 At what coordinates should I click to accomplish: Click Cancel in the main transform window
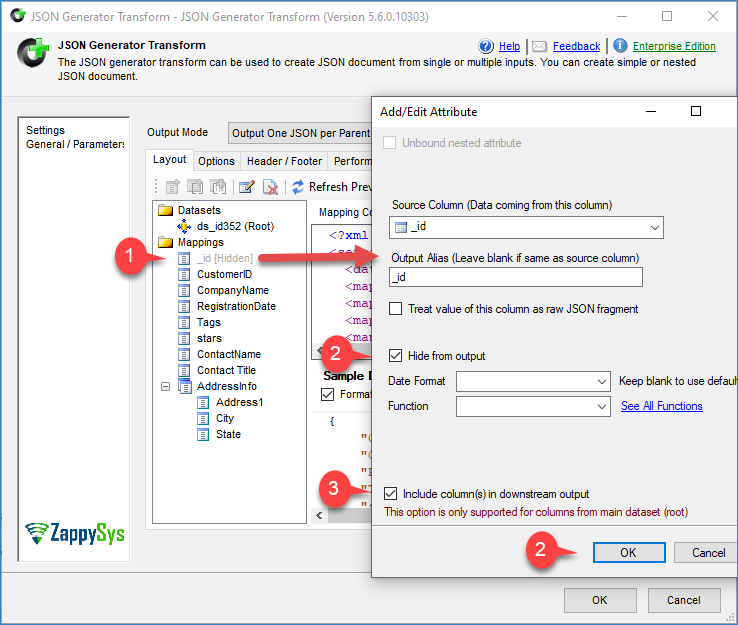pyautogui.click(x=684, y=600)
